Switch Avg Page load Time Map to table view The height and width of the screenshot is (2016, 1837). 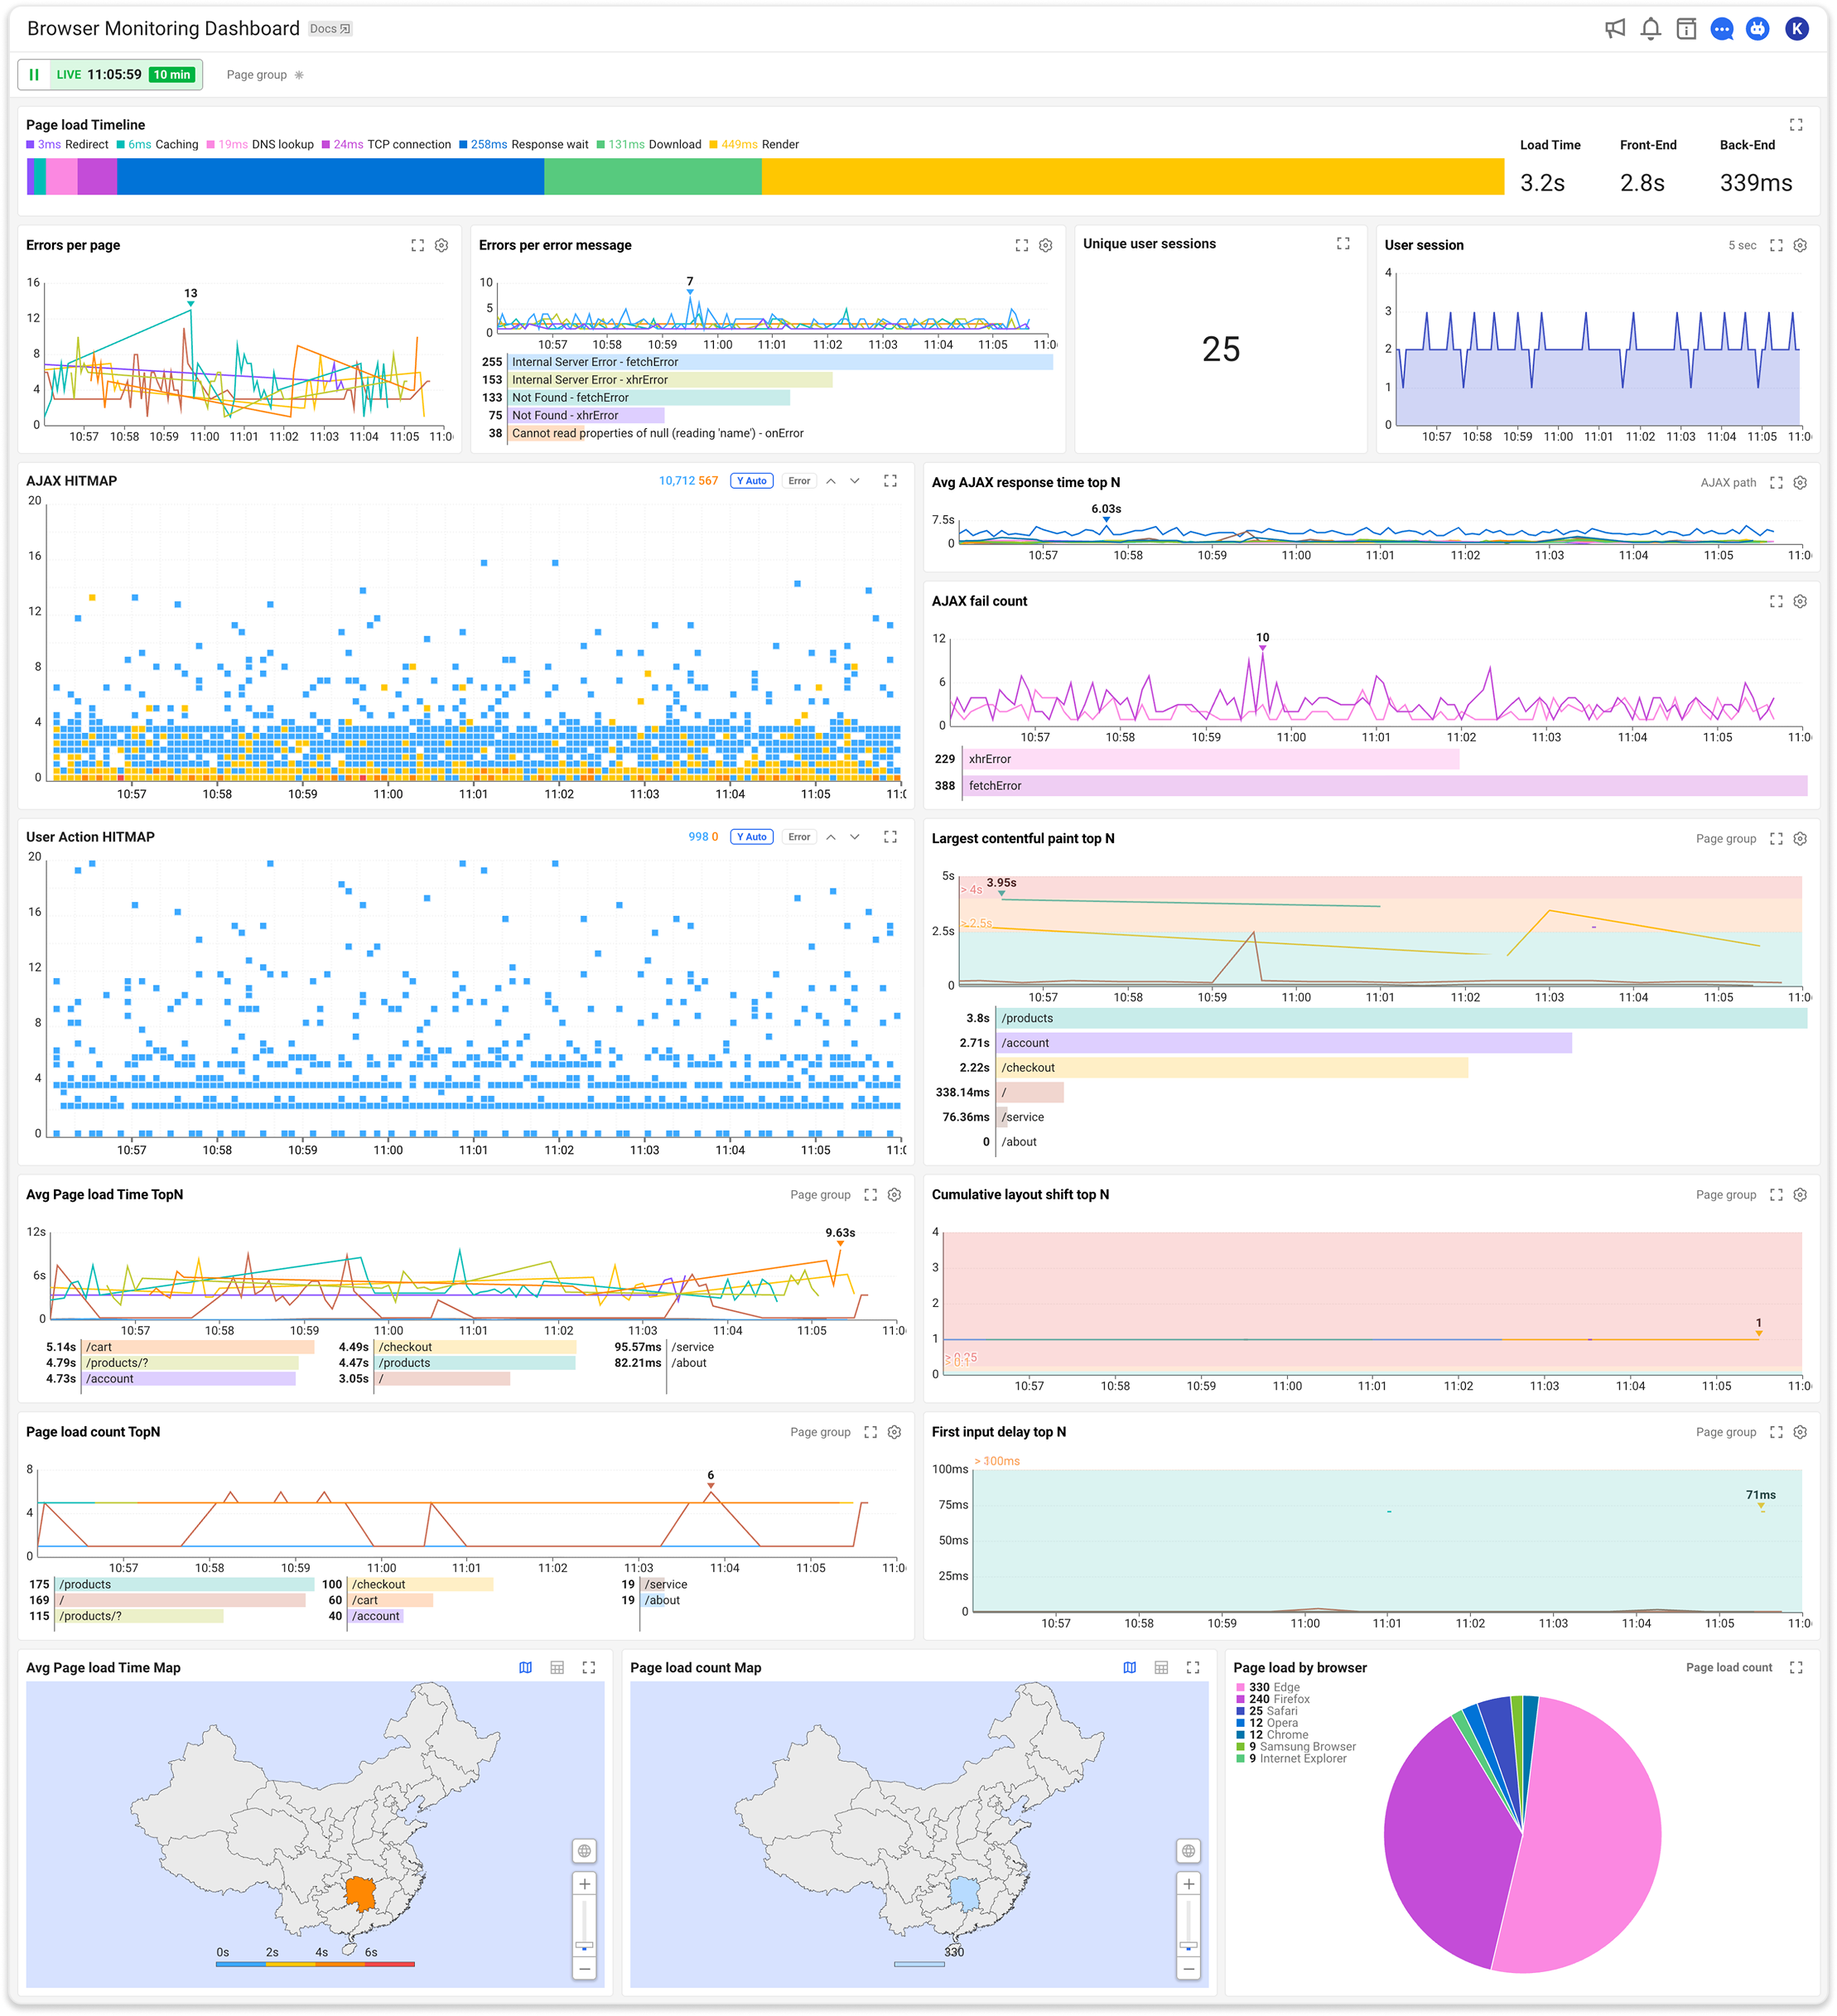[557, 1667]
